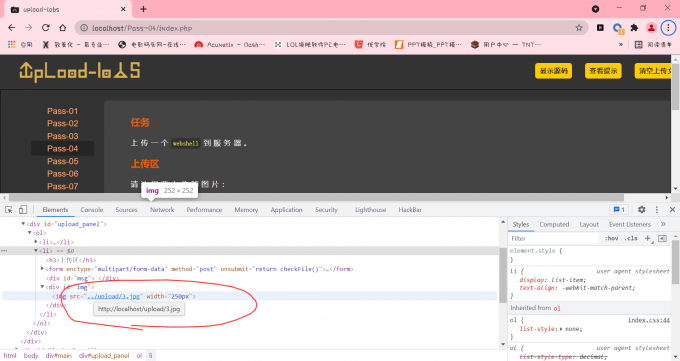Bookmark this page with star icon

click(579, 28)
